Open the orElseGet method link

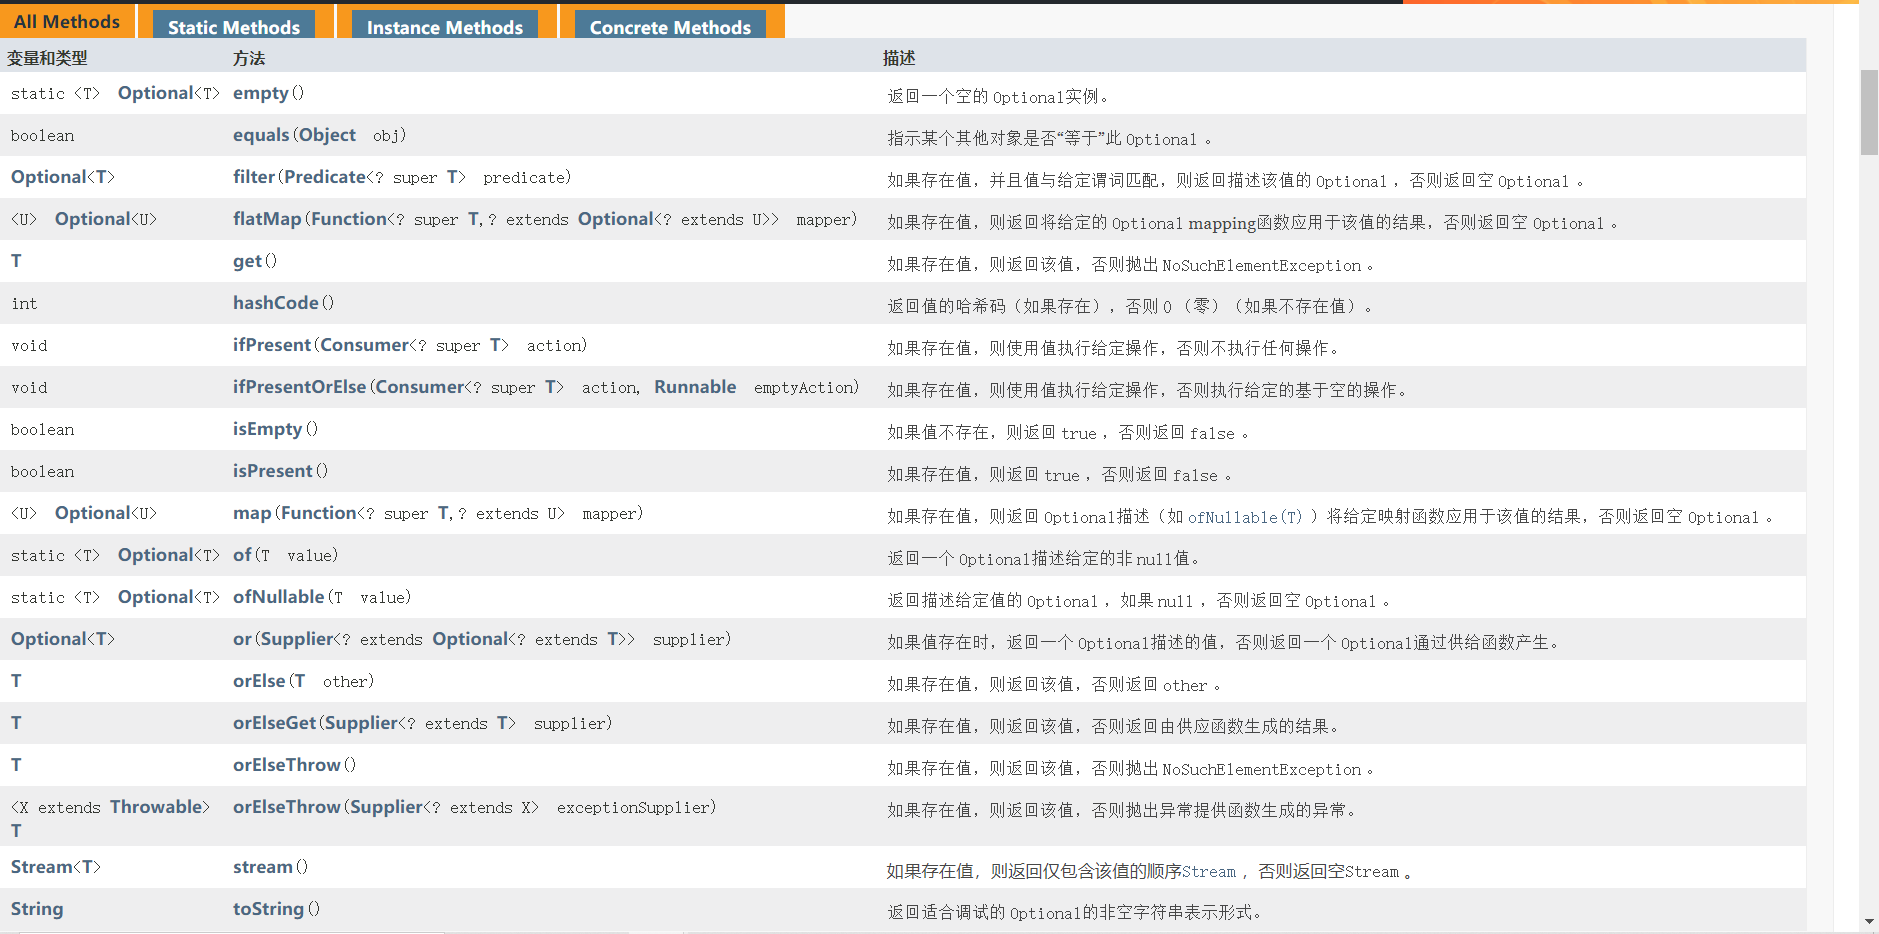274,723
